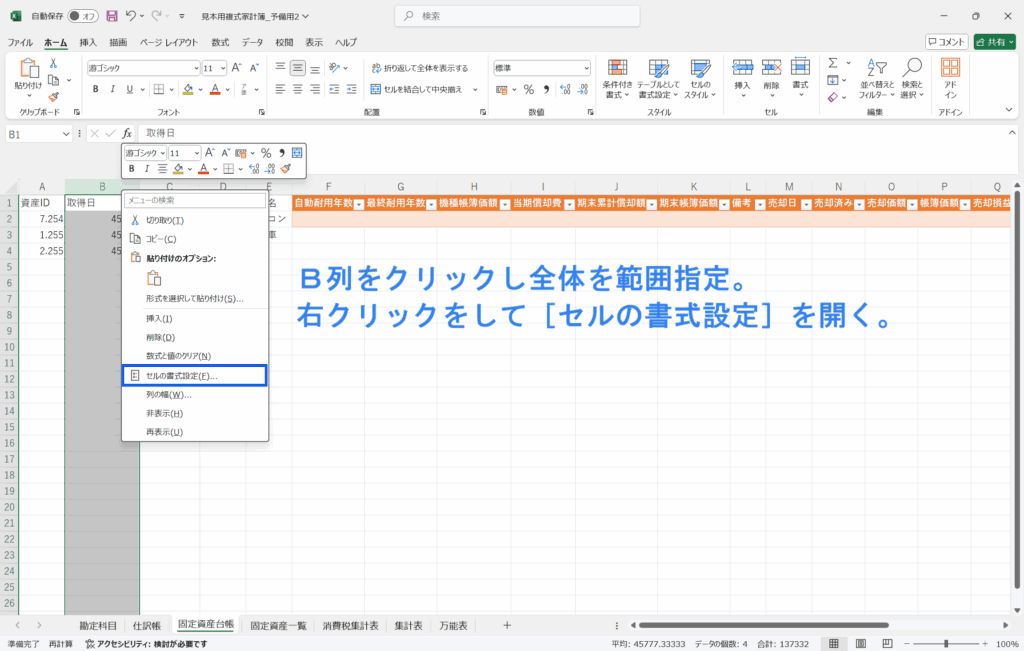Viewport: 1024px width, 651px height.
Task: Open the ファイル menu tab
Action: pos(20,42)
